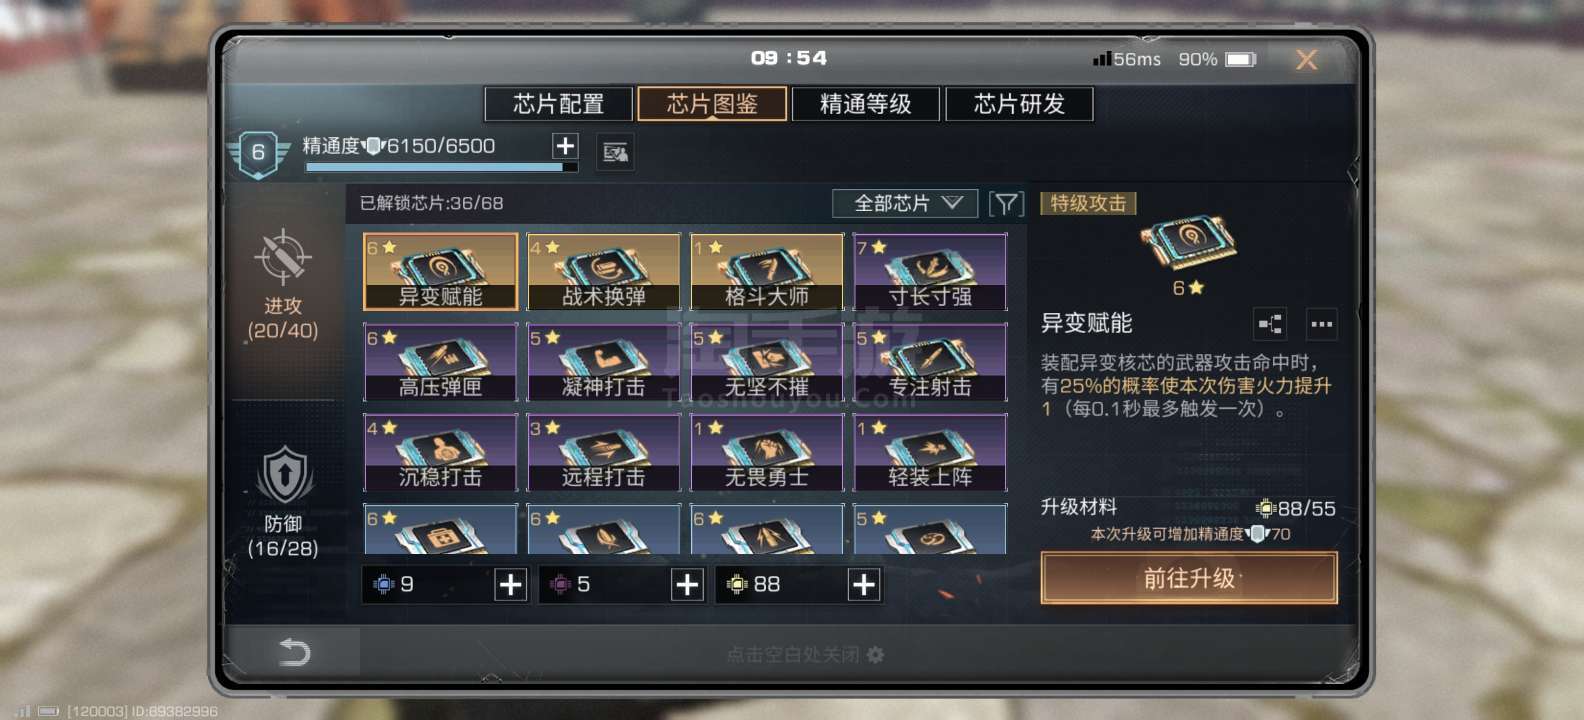Select the 寸长寸强 chip card
Screen dimensions: 1584x720
pyautogui.click(x=930, y=272)
